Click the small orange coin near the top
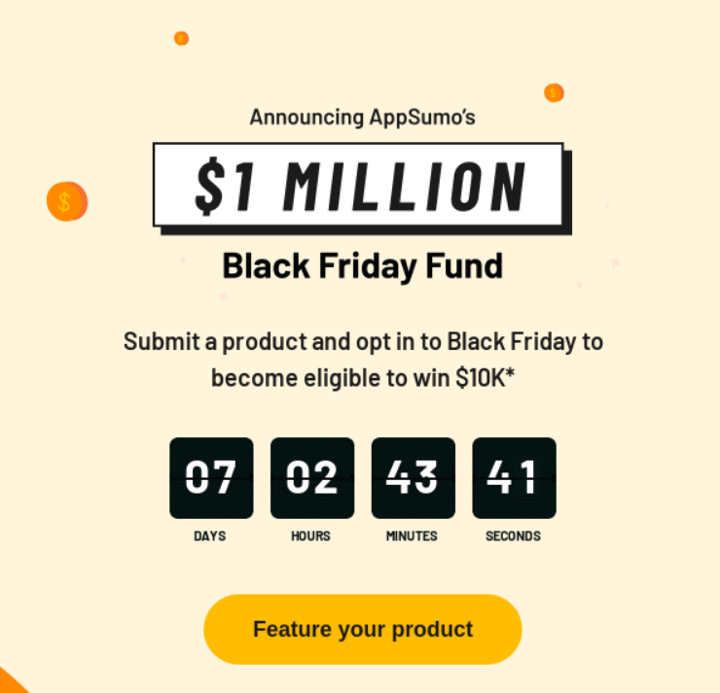720x693 pixels. point(181,39)
